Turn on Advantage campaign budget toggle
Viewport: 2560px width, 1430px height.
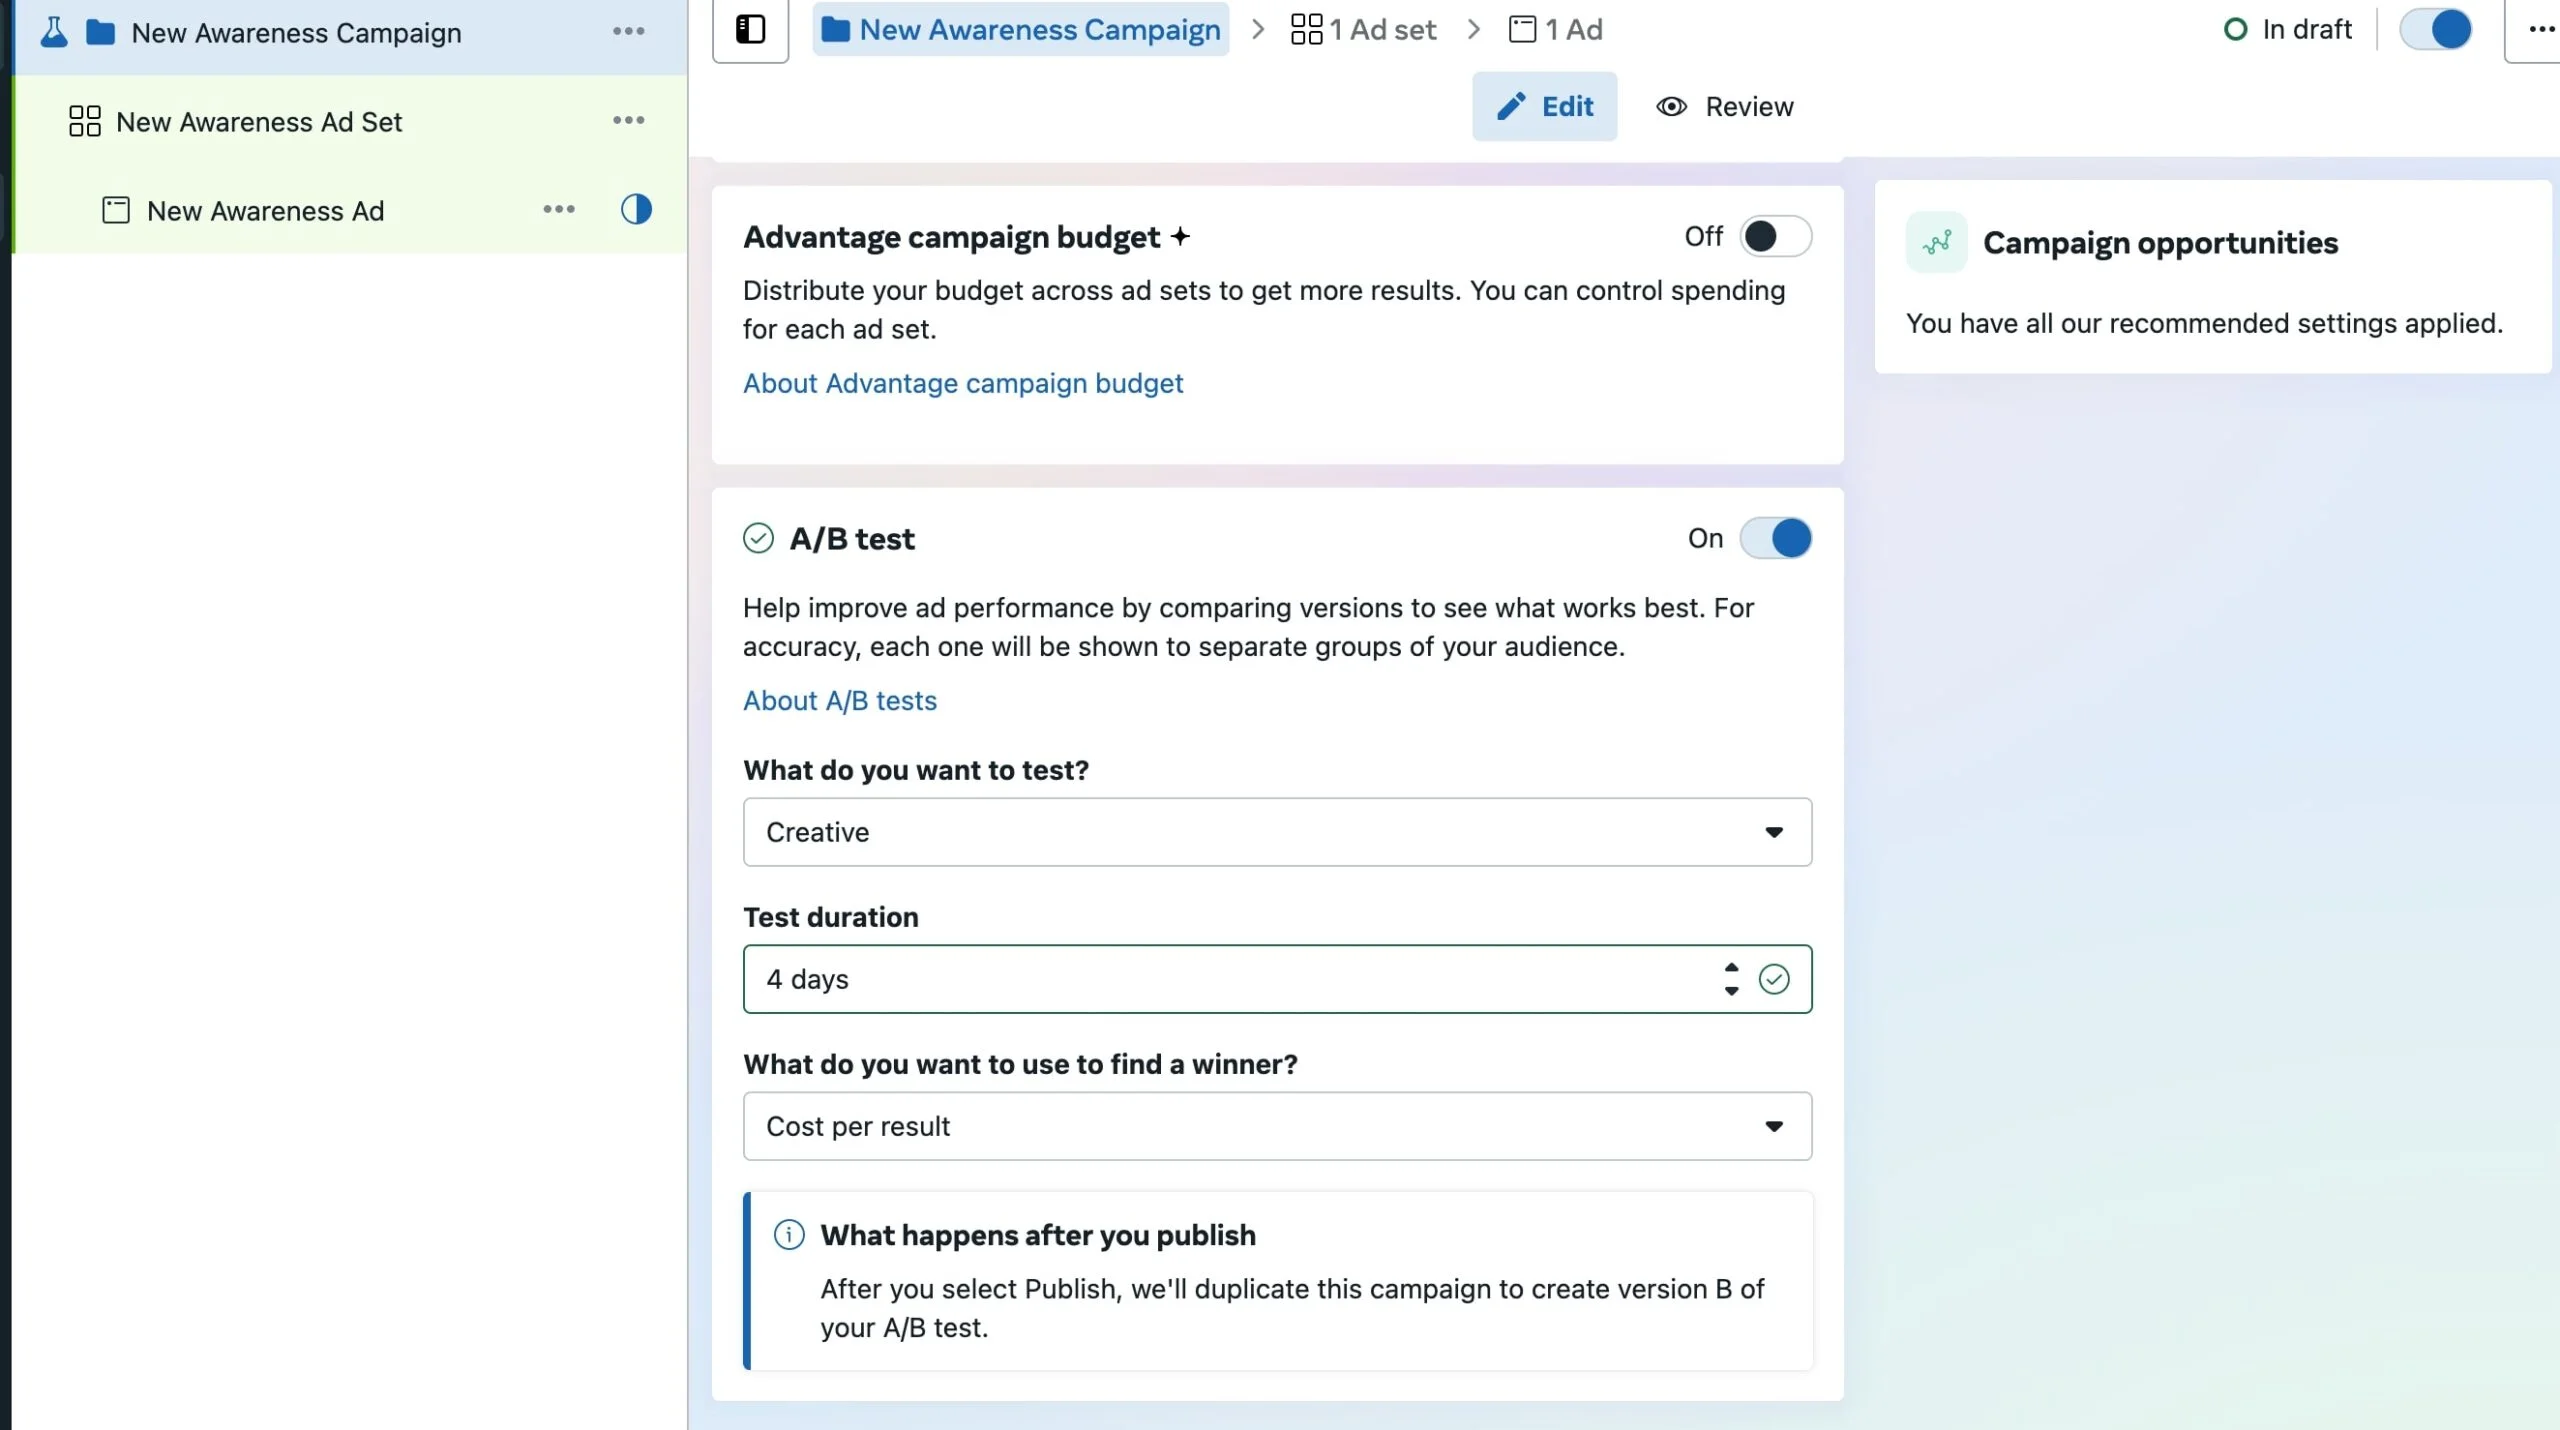coord(1775,237)
